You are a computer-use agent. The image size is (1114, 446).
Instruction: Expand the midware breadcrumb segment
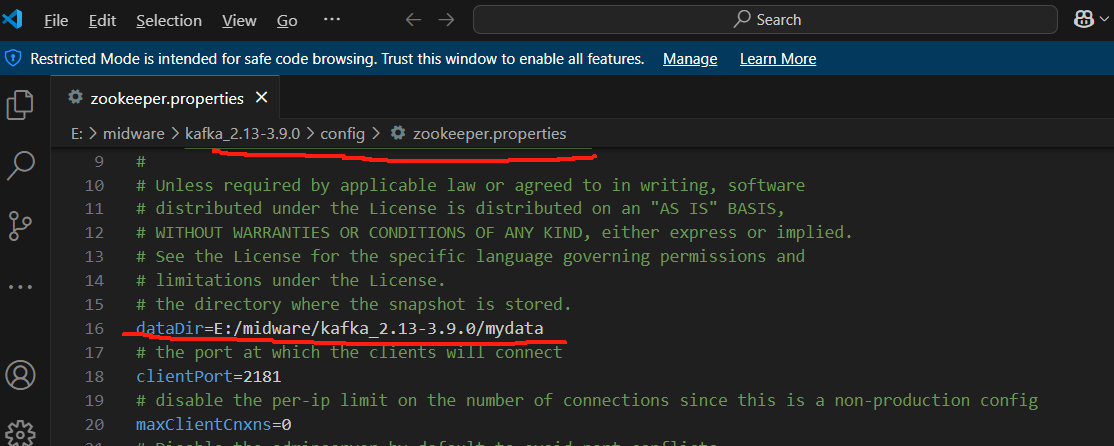point(134,134)
